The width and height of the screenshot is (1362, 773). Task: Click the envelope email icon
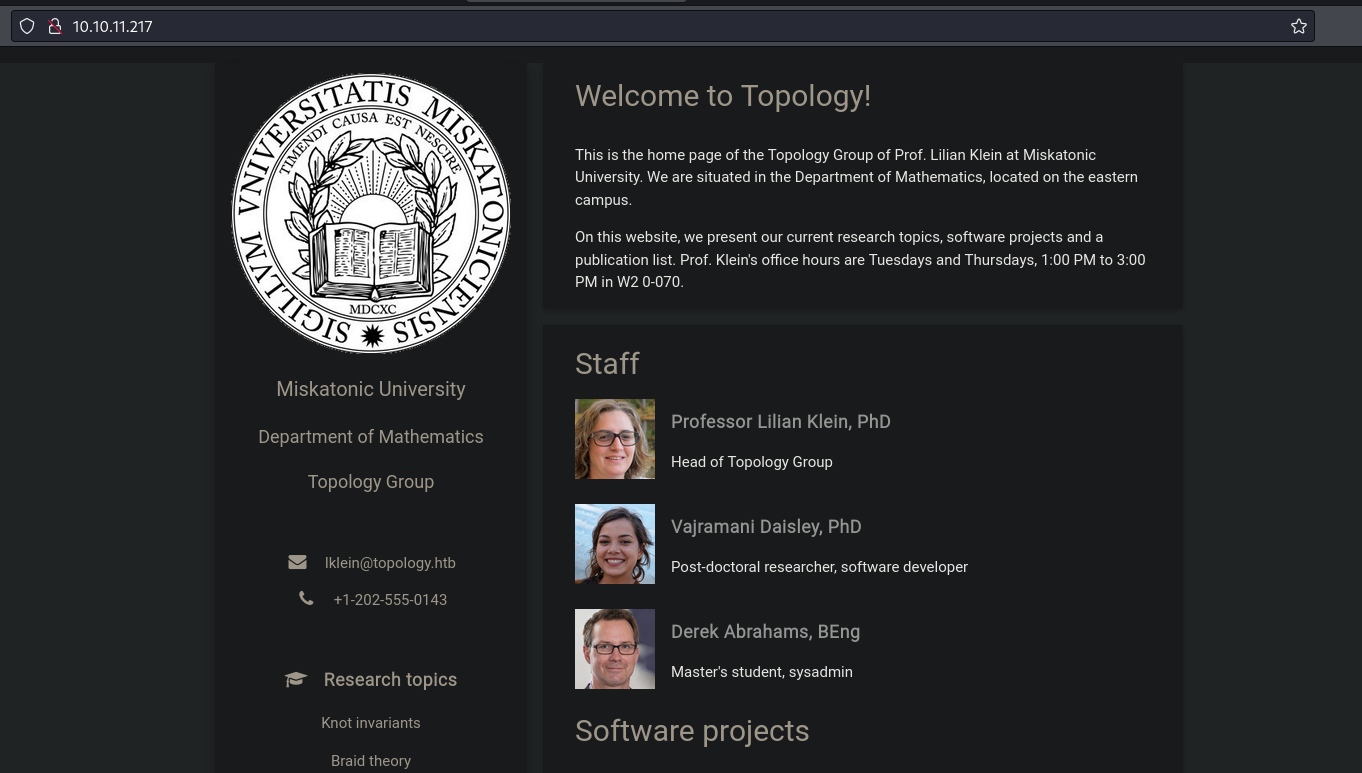pyautogui.click(x=297, y=563)
